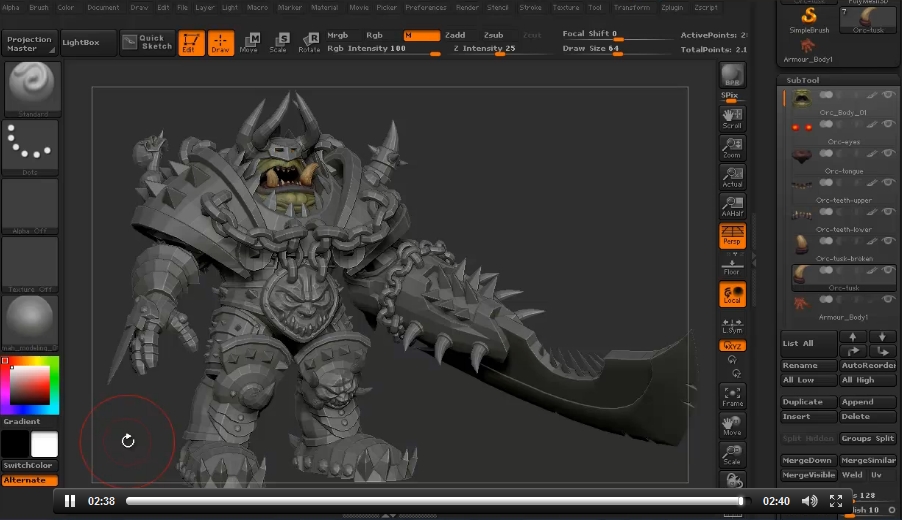The width and height of the screenshot is (902, 520).
Task: Switch to Rotate transform mode
Action: tap(309, 43)
